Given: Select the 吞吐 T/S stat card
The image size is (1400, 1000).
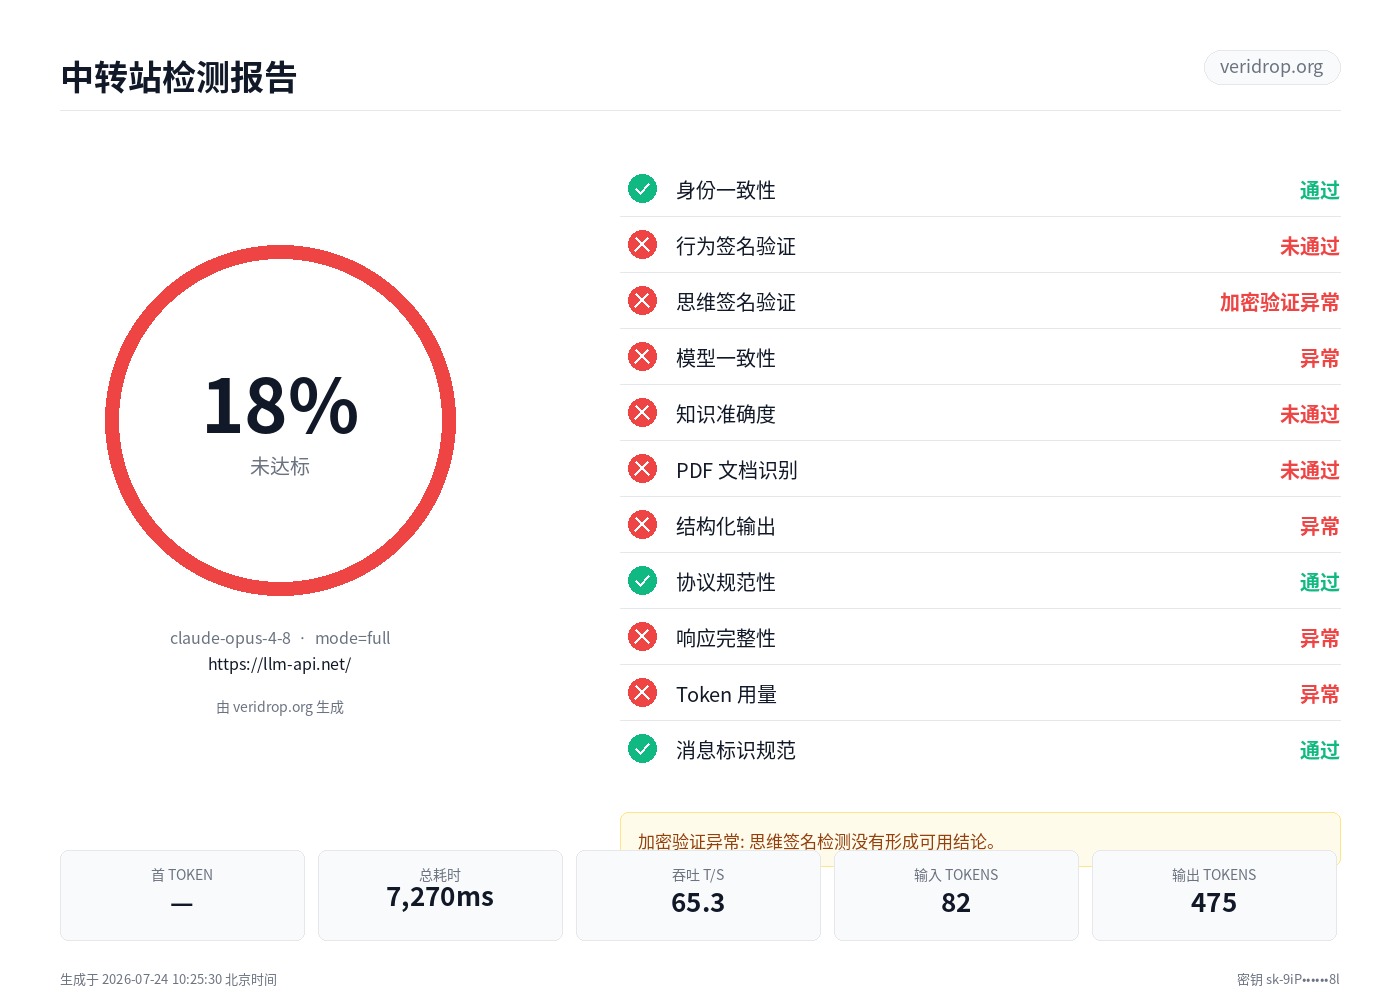Looking at the screenshot, I should click(698, 895).
